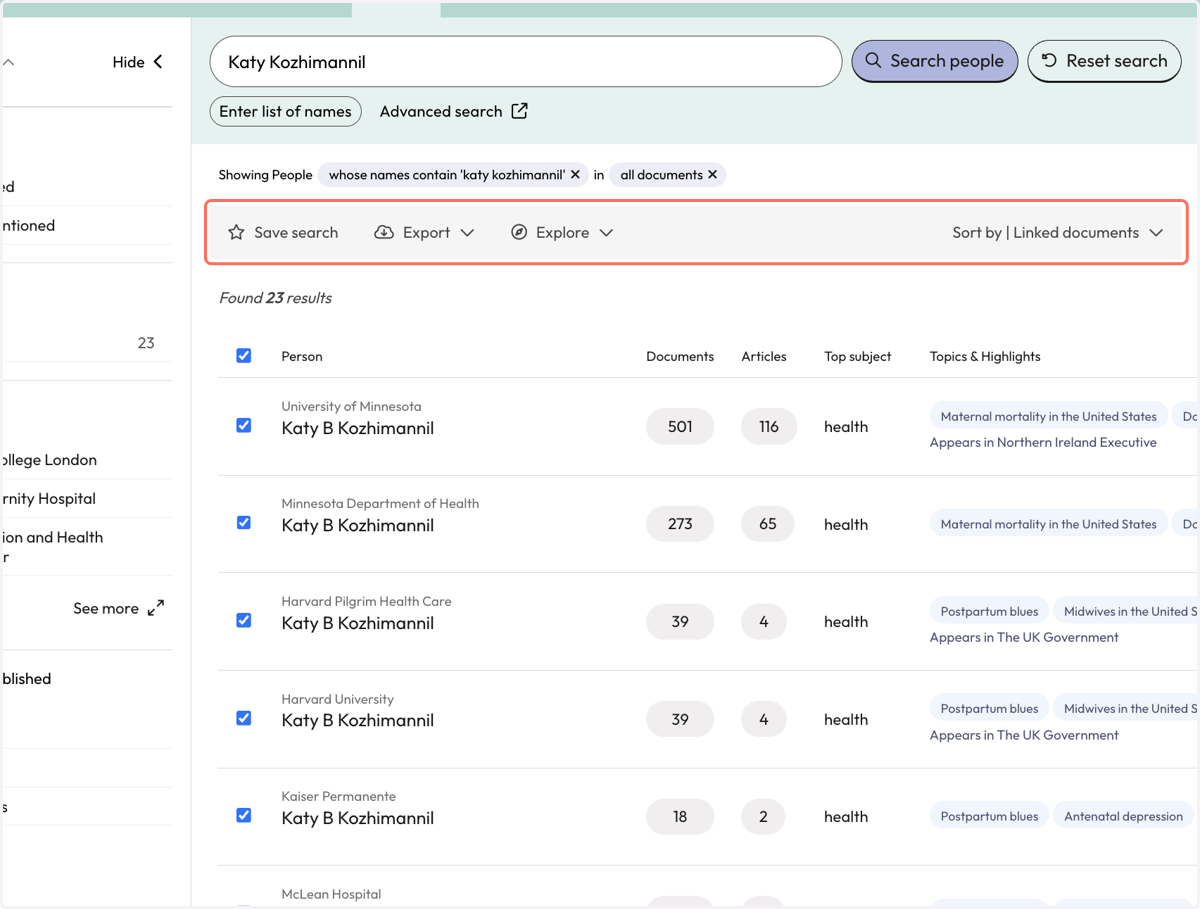
Task: Click the 116 articles badge
Action: coord(769,427)
